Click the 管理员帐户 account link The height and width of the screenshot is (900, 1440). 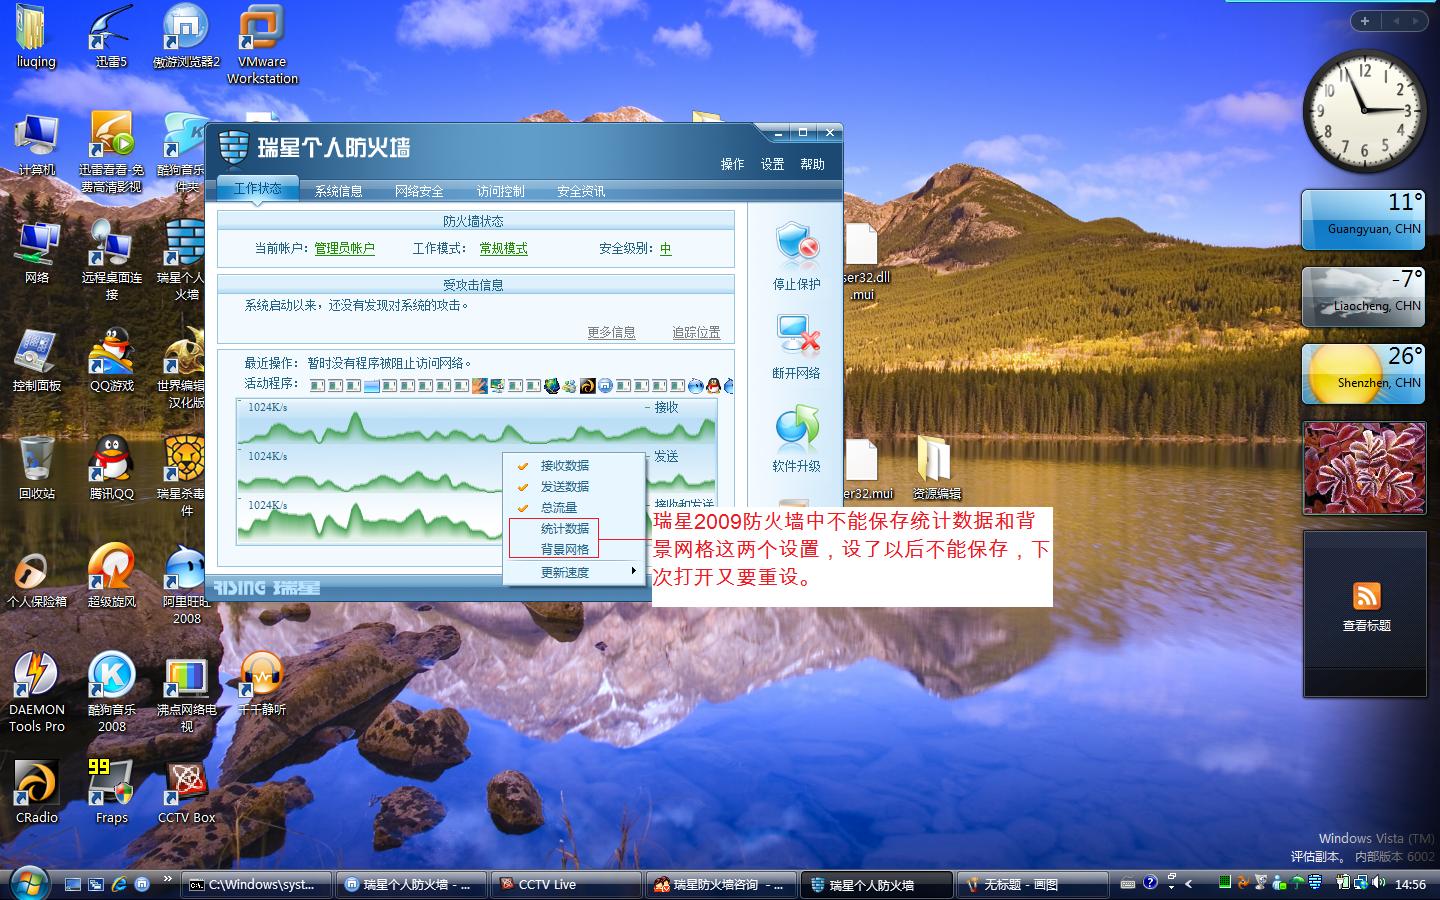[x=345, y=249]
